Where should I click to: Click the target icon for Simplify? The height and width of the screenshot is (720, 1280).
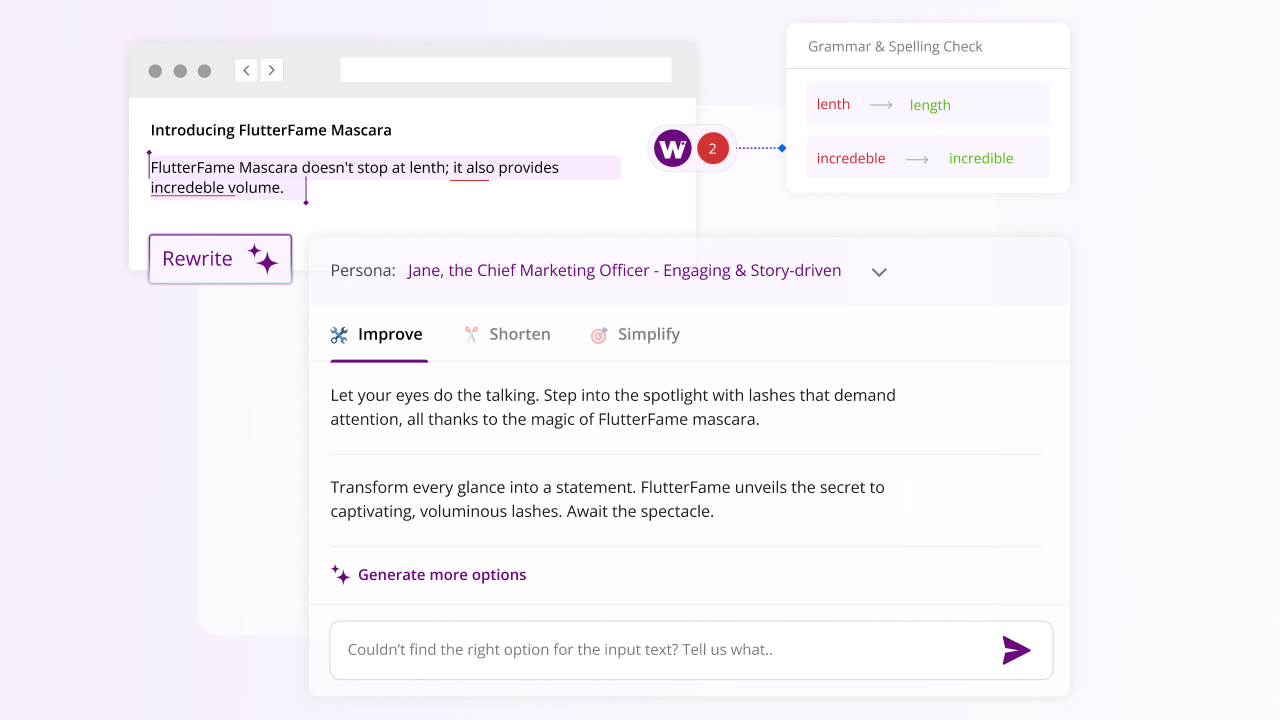(x=599, y=335)
